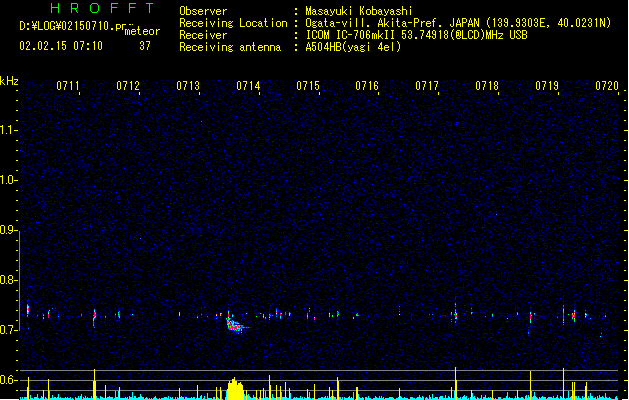Click the 'Receiving antenna' label
The height and width of the screenshot is (400, 629).
point(230,47)
